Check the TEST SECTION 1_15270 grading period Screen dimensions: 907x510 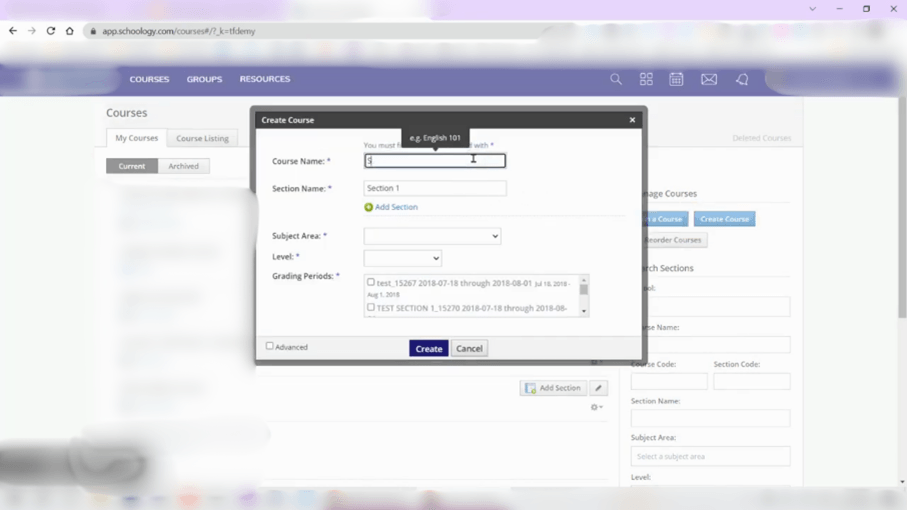371,307
